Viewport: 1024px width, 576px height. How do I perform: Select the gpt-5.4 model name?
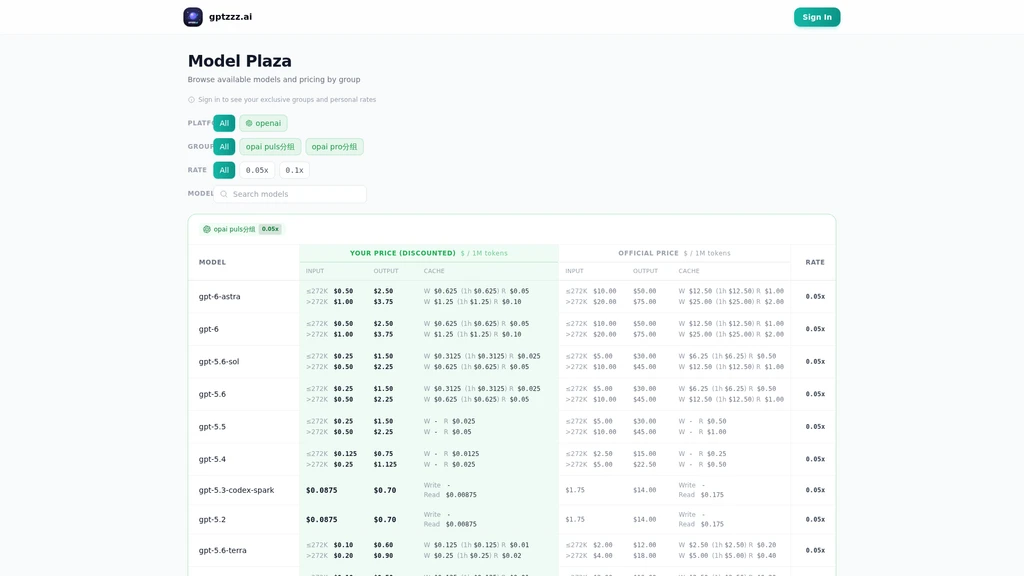click(x=212, y=459)
